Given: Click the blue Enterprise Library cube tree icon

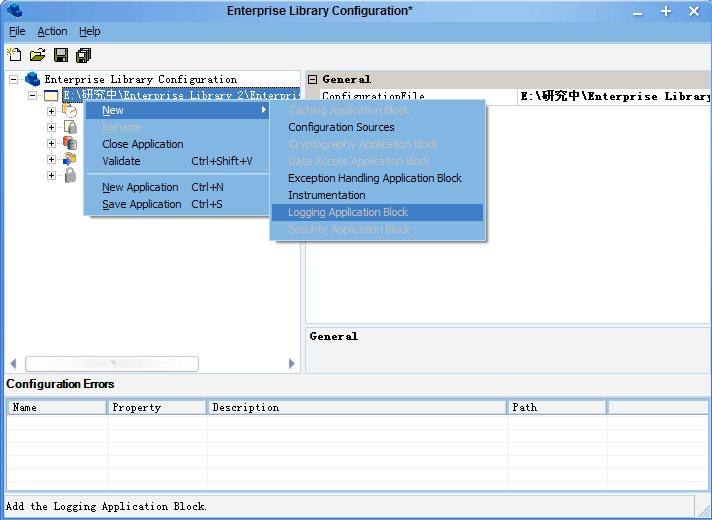Looking at the screenshot, I should (32, 79).
